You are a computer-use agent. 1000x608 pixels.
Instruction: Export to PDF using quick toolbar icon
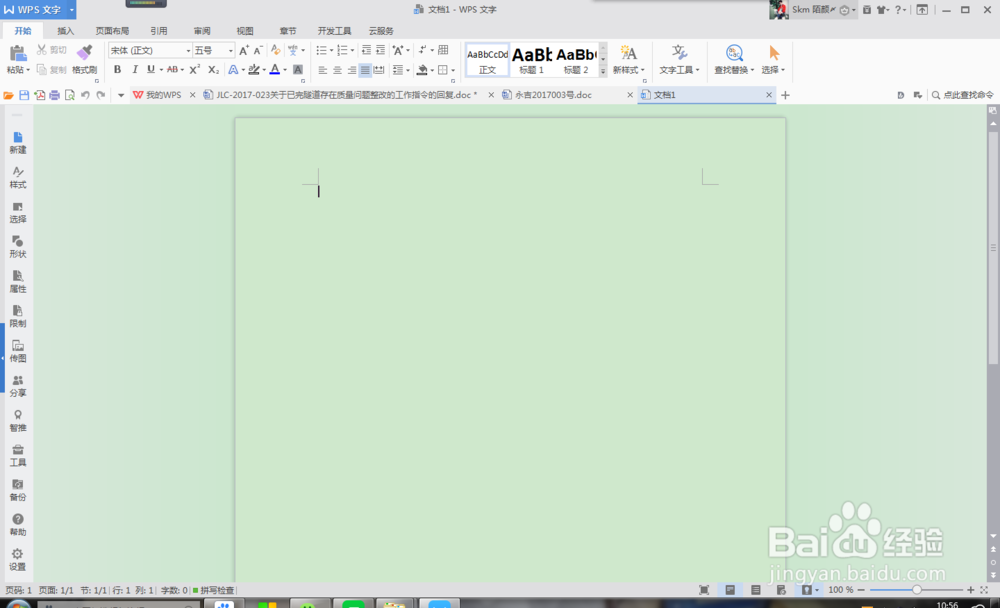40,95
